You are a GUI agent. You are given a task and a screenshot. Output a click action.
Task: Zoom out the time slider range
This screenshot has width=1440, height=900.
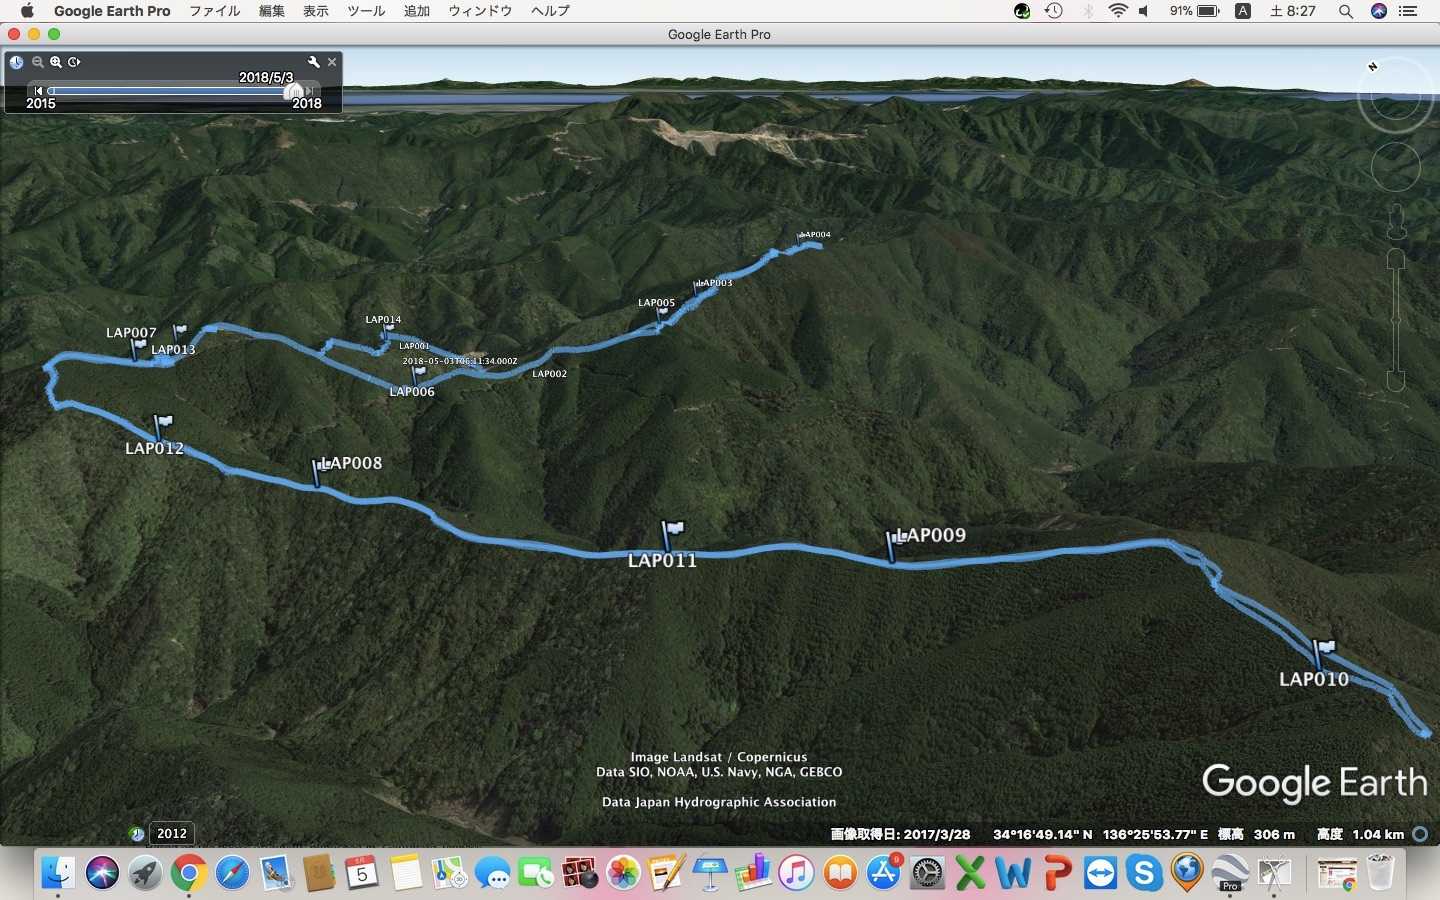coord(38,62)
